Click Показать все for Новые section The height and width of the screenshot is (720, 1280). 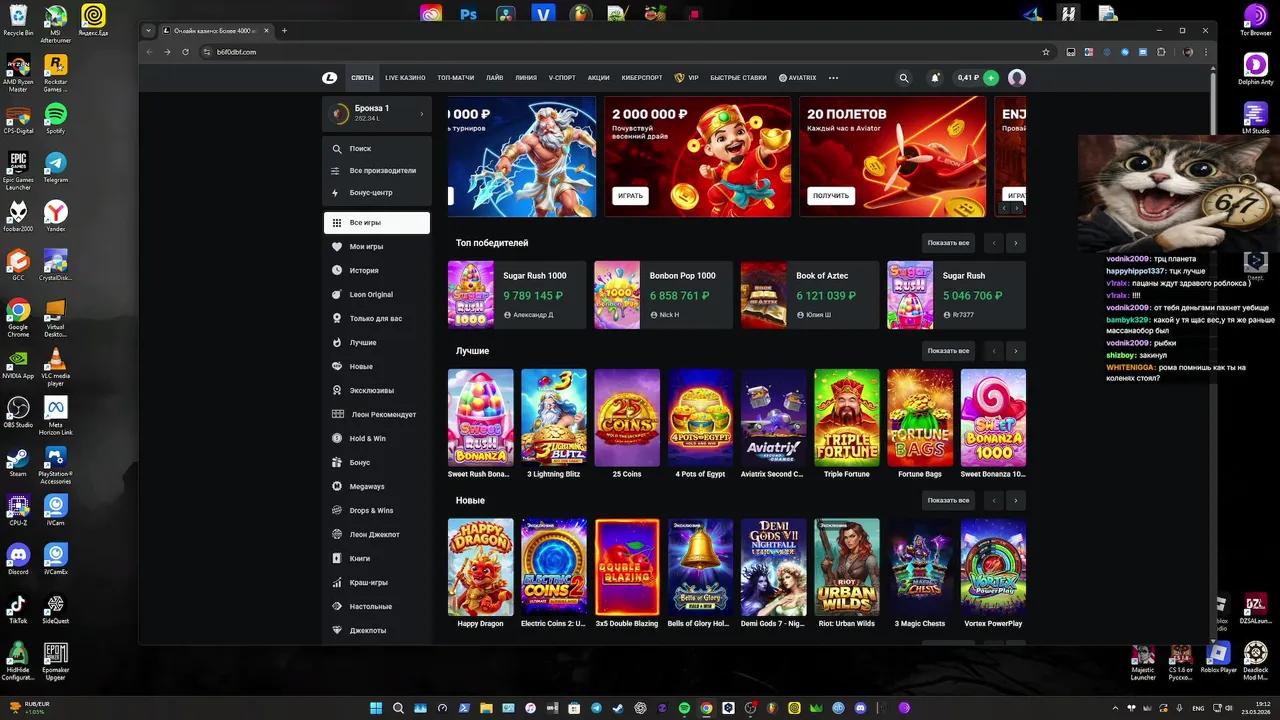[x=948, y=500]
